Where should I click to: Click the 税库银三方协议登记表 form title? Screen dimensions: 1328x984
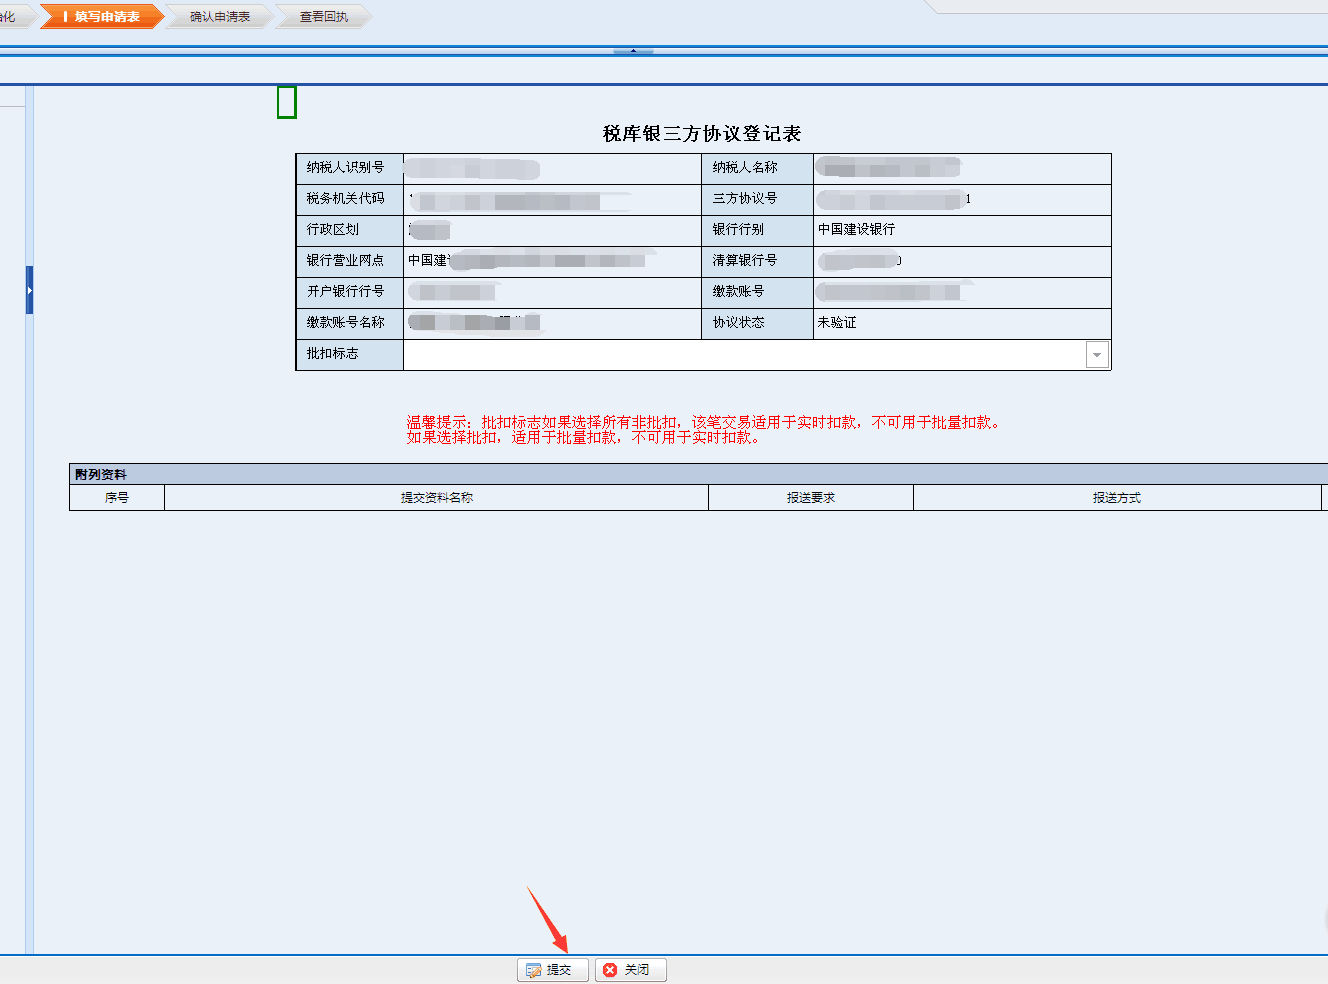702,134
